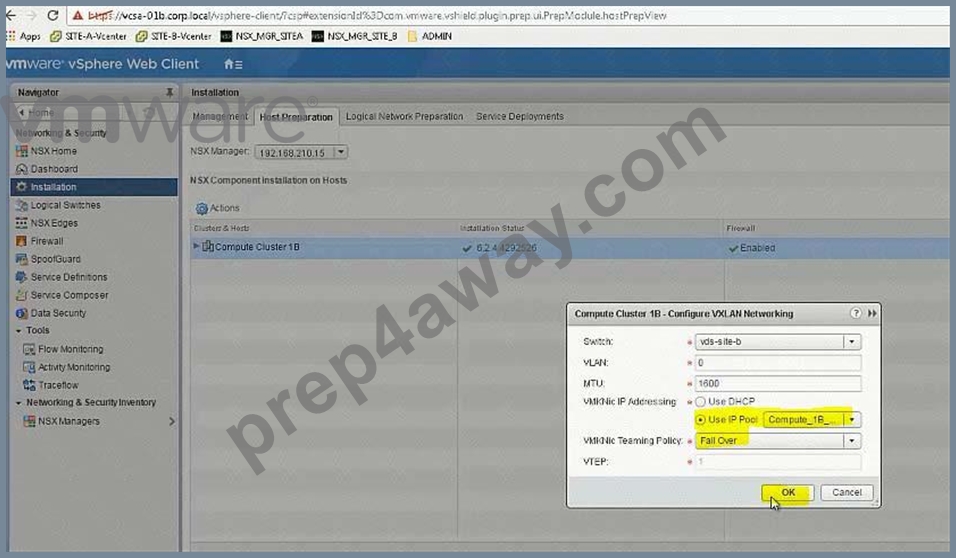Click the insecure certificate warning icon

pos(77,15)
